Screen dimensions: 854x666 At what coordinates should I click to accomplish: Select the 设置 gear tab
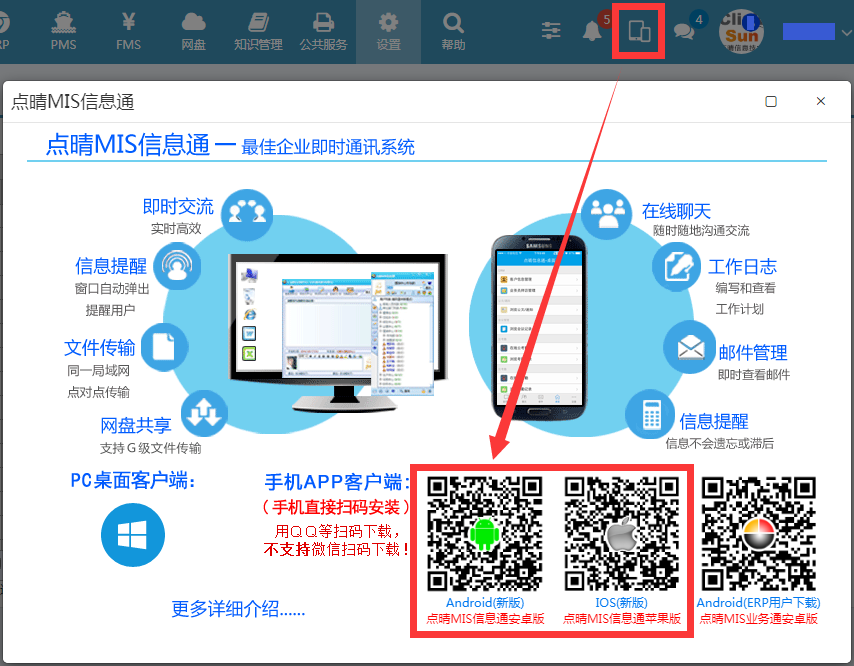[x=388, y=31]
